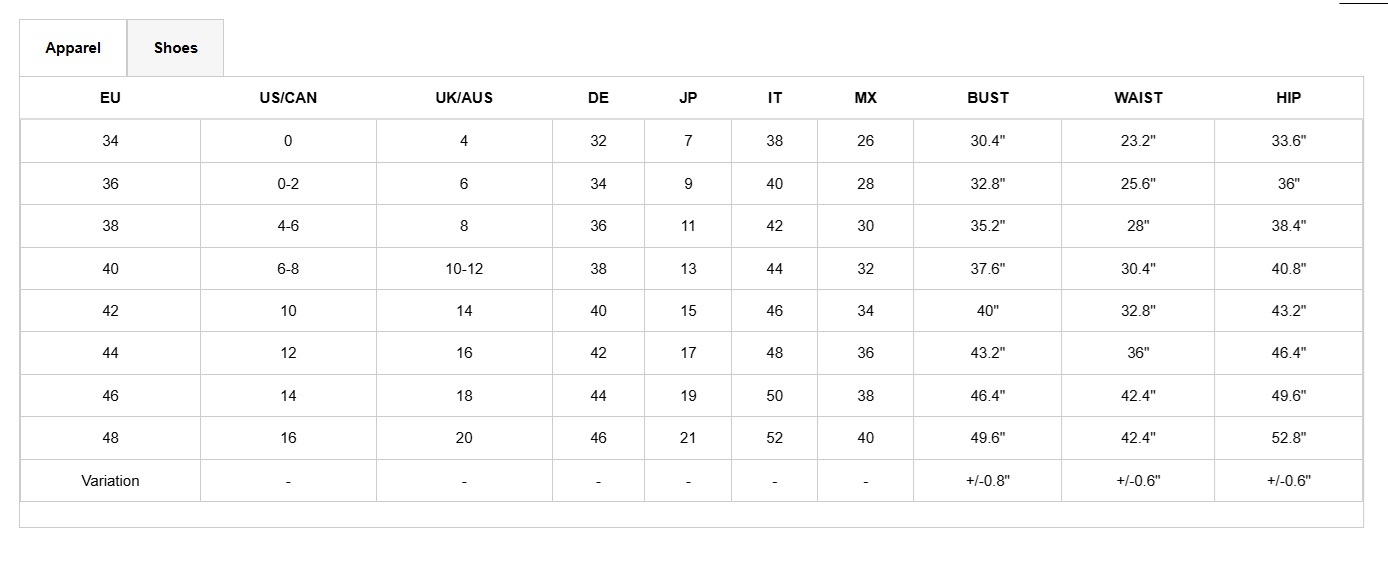
Task: Click the HIP column header
Action: pyautogui.click(x=1288, y=98)
